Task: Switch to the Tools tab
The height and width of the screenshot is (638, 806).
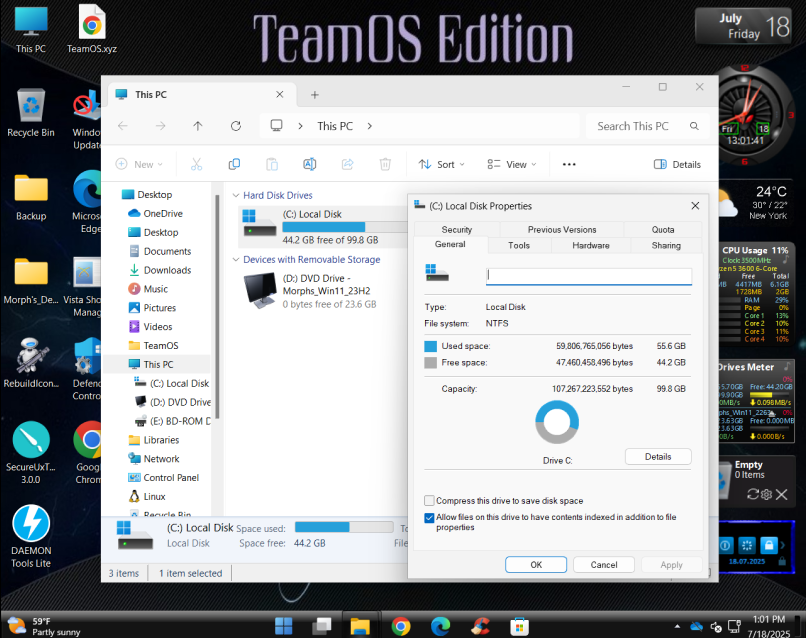Action: coord(519,245)
